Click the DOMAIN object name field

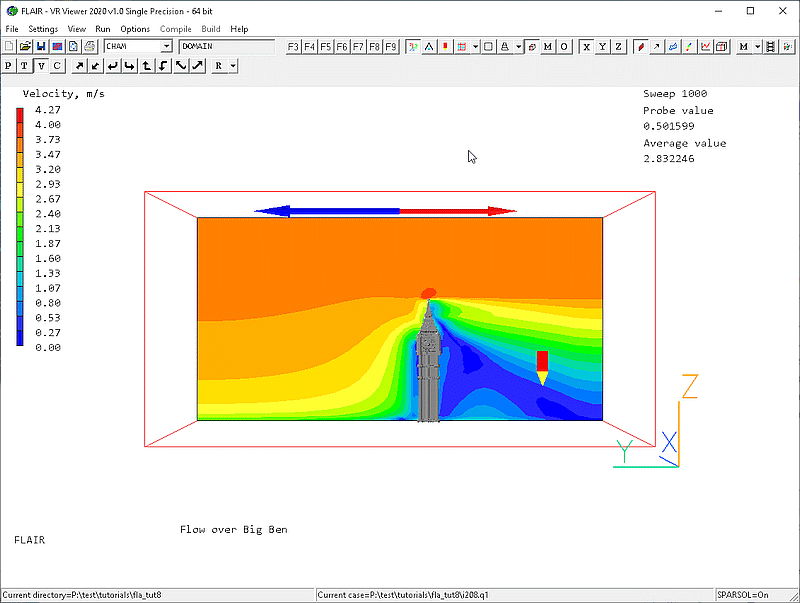click(x=226, y=47)
